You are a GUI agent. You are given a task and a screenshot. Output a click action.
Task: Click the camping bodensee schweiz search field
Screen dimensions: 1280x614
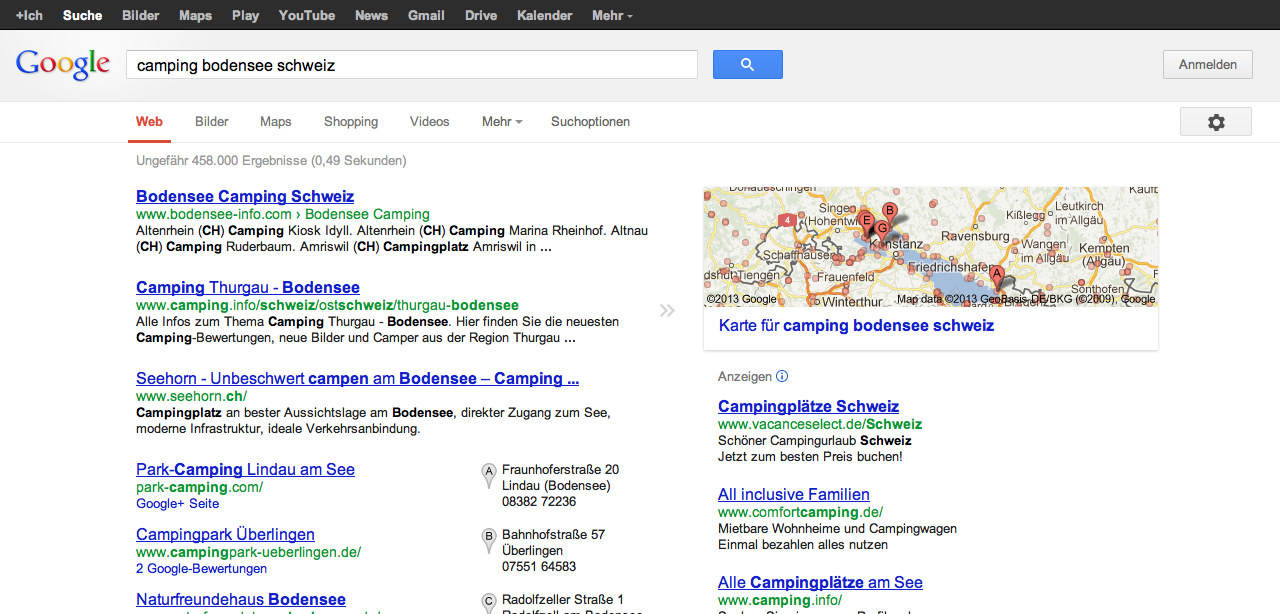click(x=410, y=65)
